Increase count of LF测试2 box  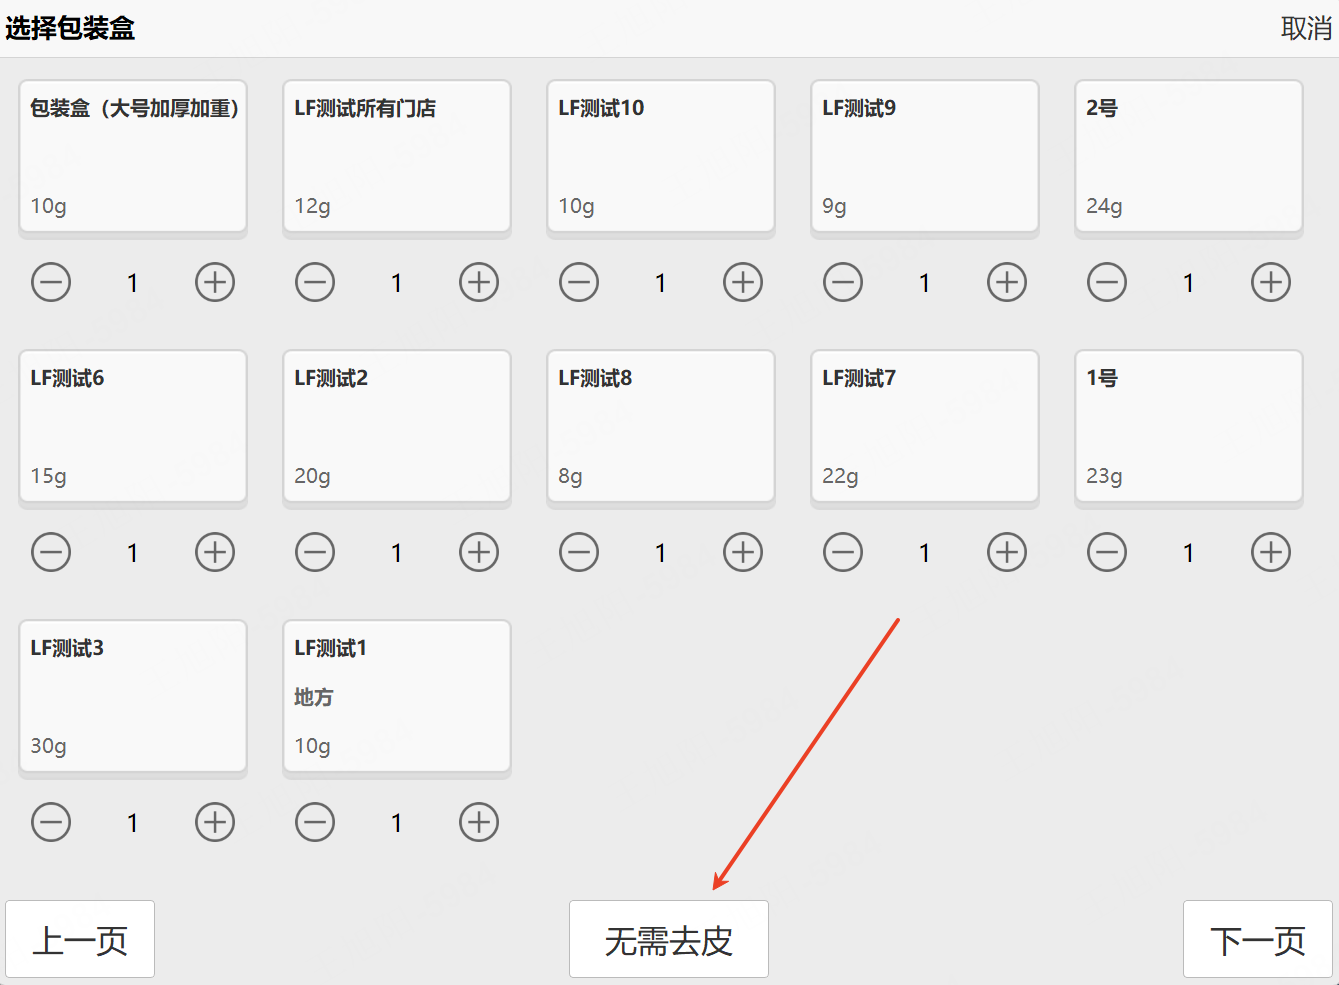pyautogui.click(x=479, y=552)
